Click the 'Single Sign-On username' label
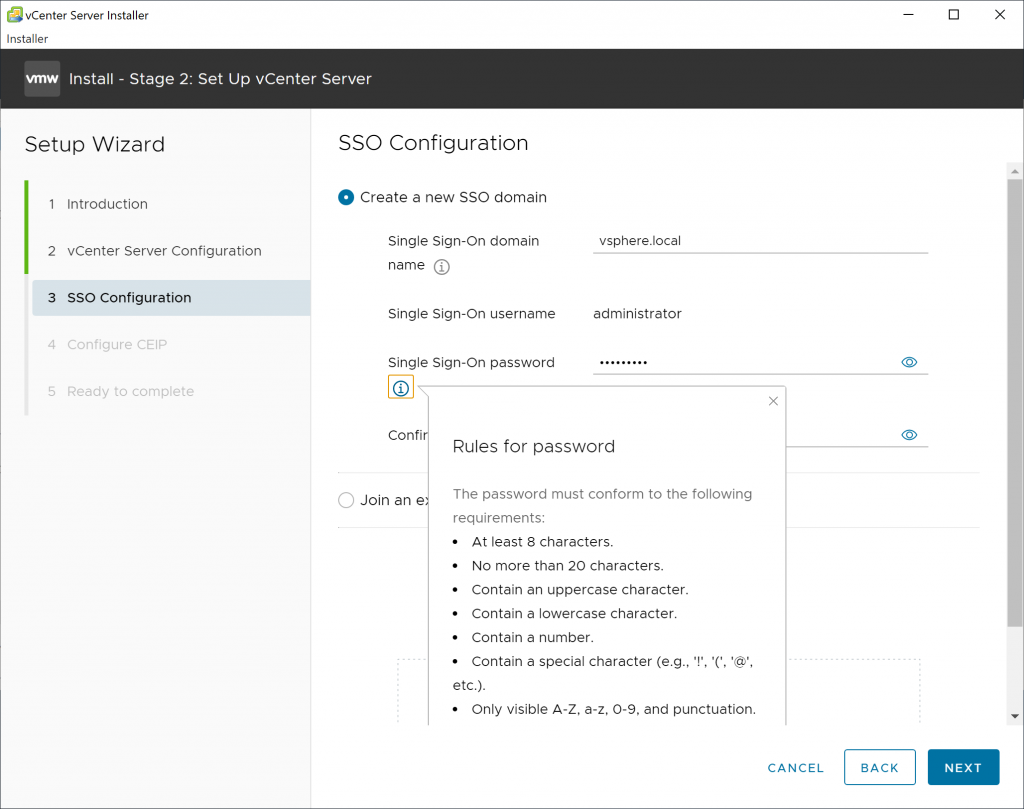Image resolution: width=1024 pixels, height=809 pixels. (x=472, y=314)
